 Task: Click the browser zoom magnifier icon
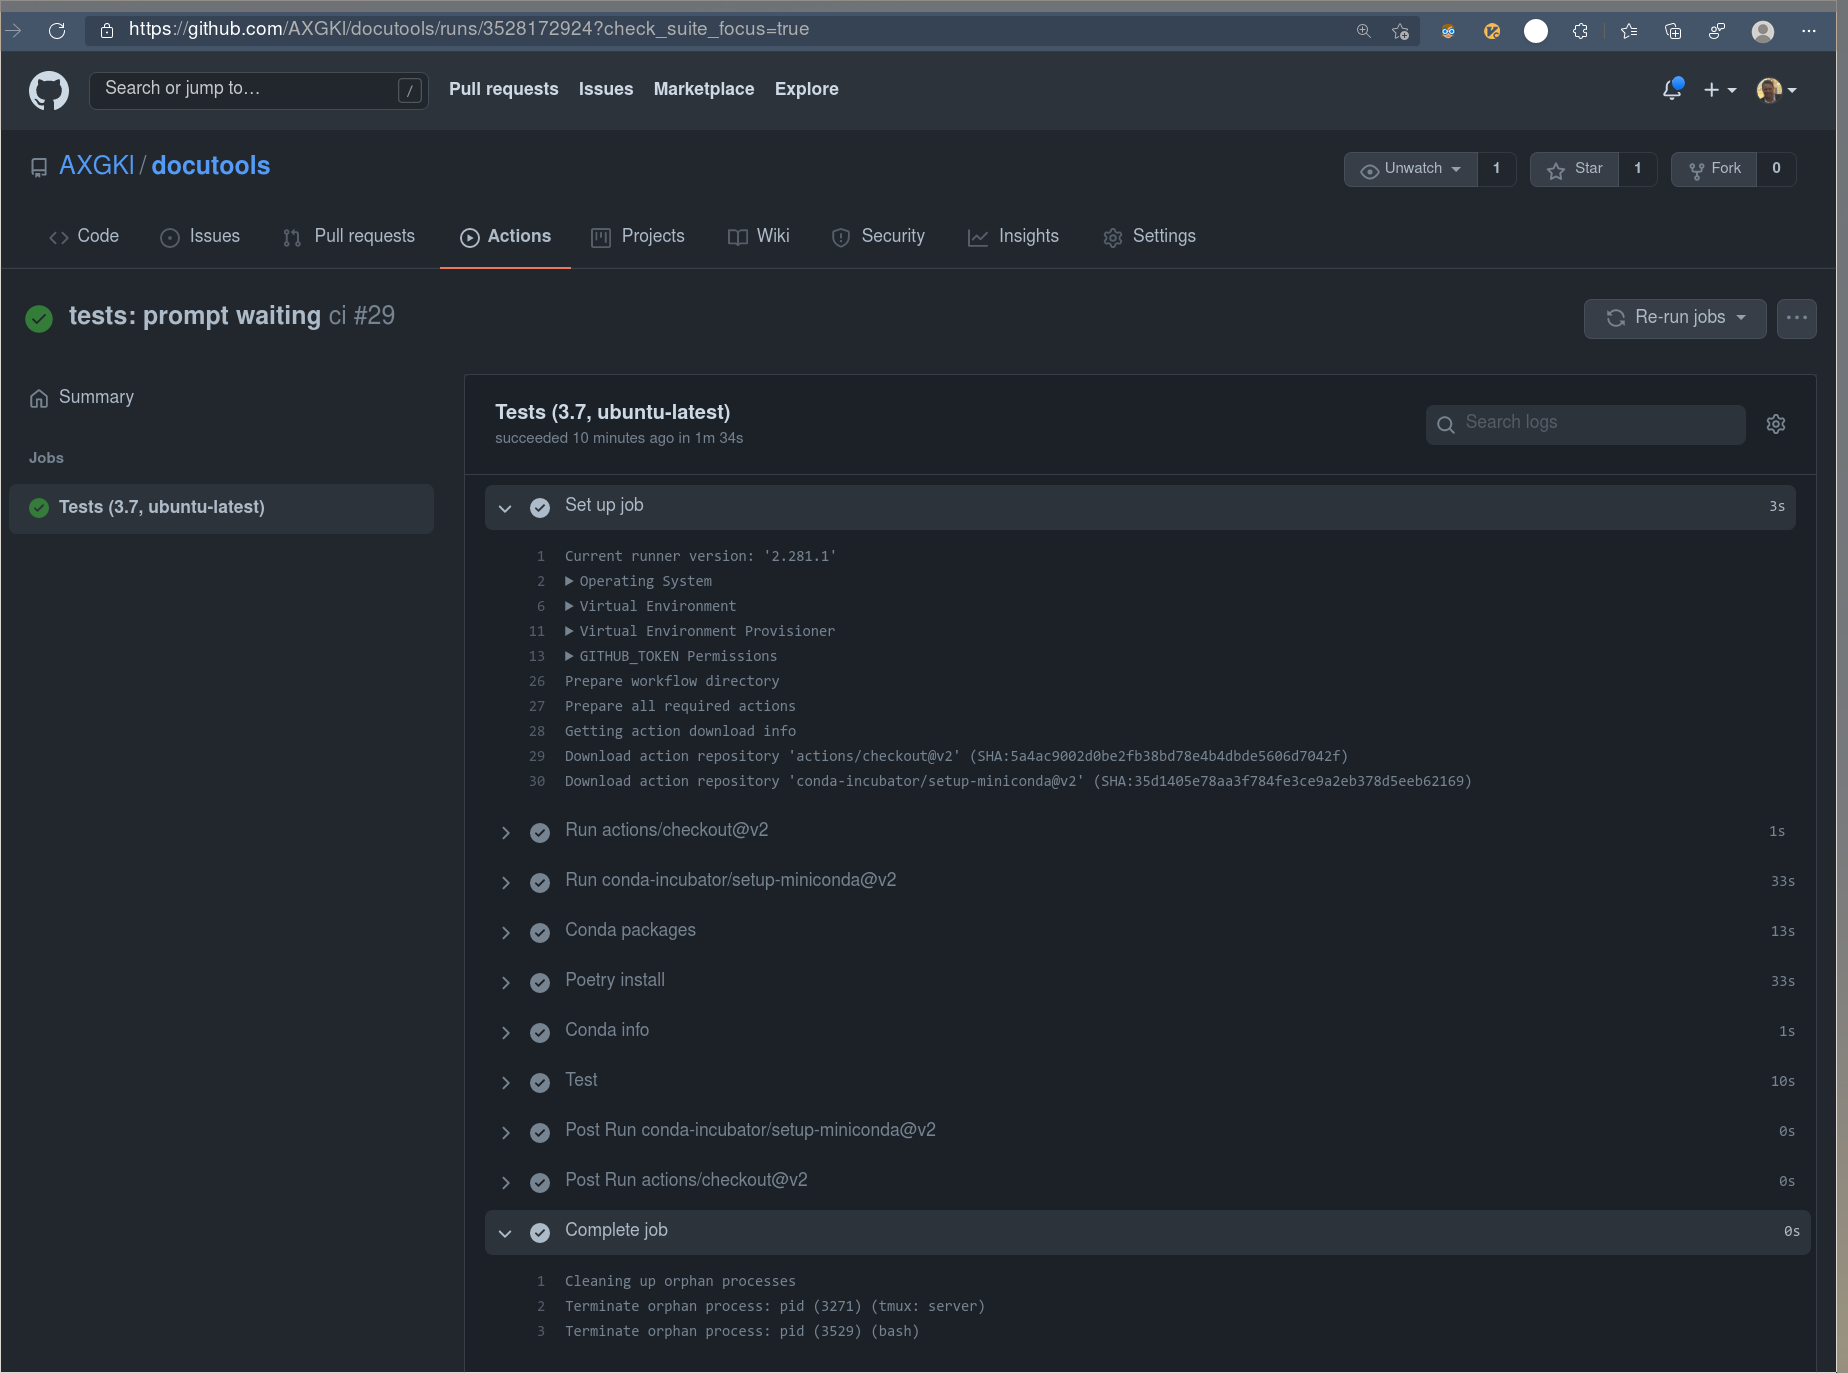pyautogui.click(x=1363, y=31)
